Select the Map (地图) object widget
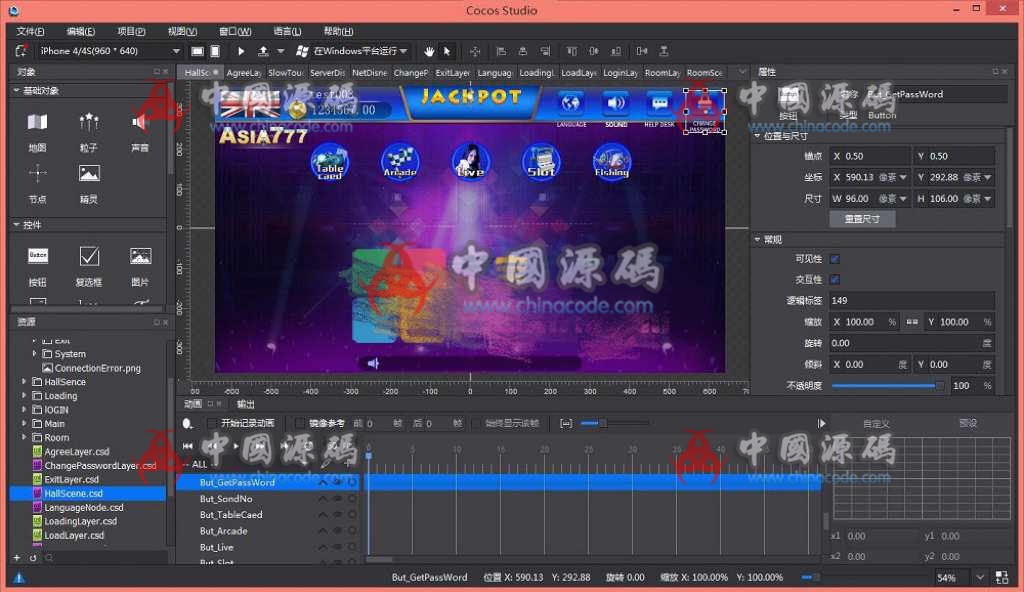This screenshot has height=592, width=1024. coord(37,132)
